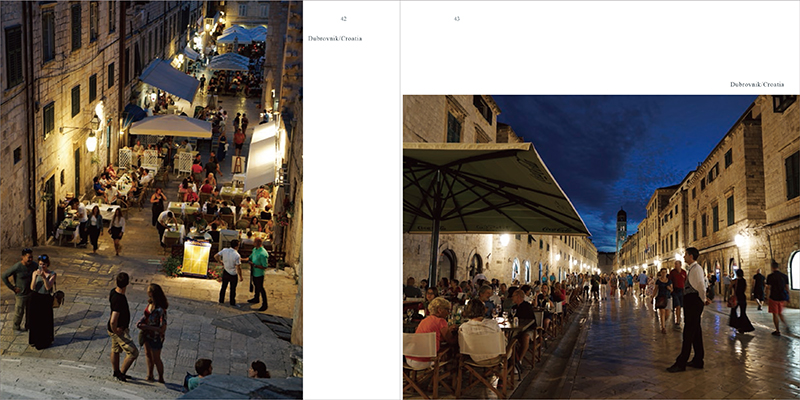Select left page caption Dubrovnik/Croatia
Image resolution: width=800 pixels, height=400 pixels.
(335, 38)
